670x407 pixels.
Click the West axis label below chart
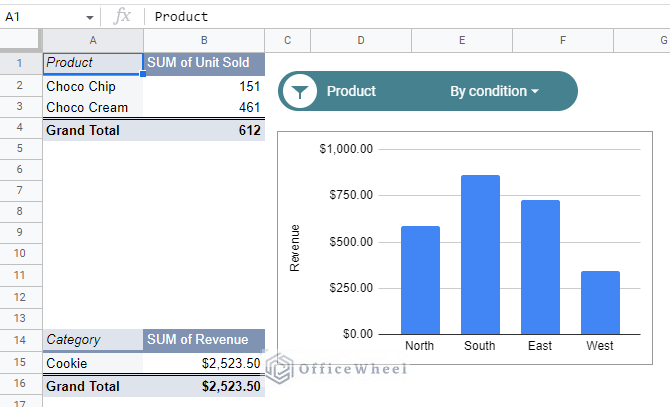(599, 346)
